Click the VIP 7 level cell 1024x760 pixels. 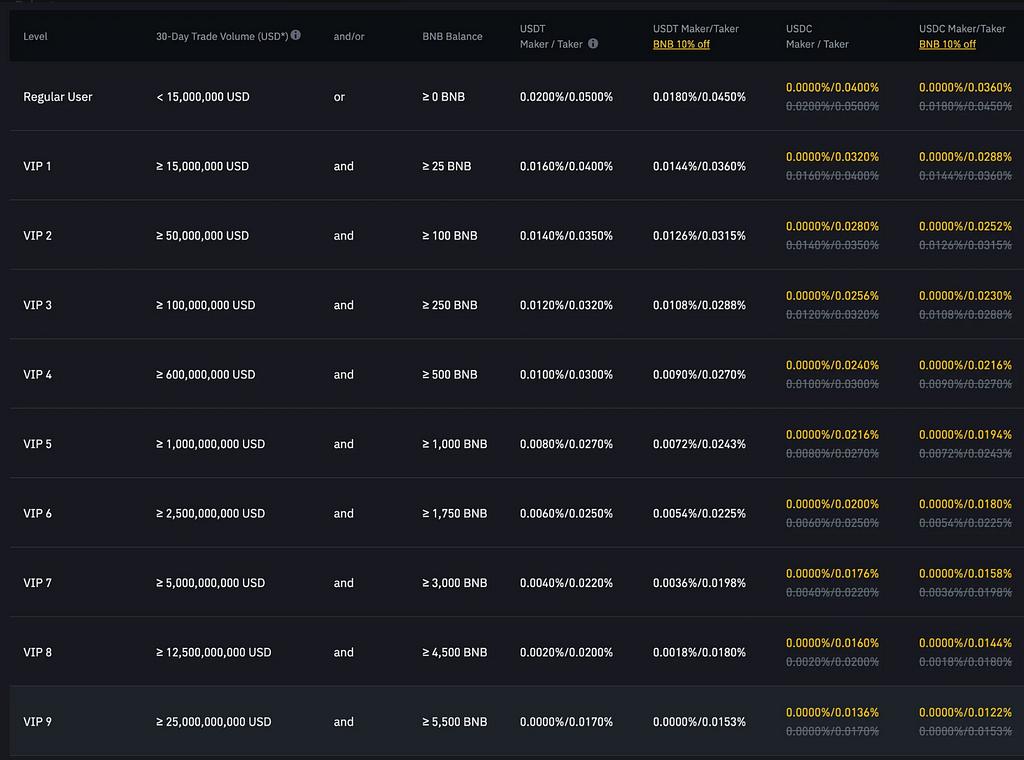(37, 583)
